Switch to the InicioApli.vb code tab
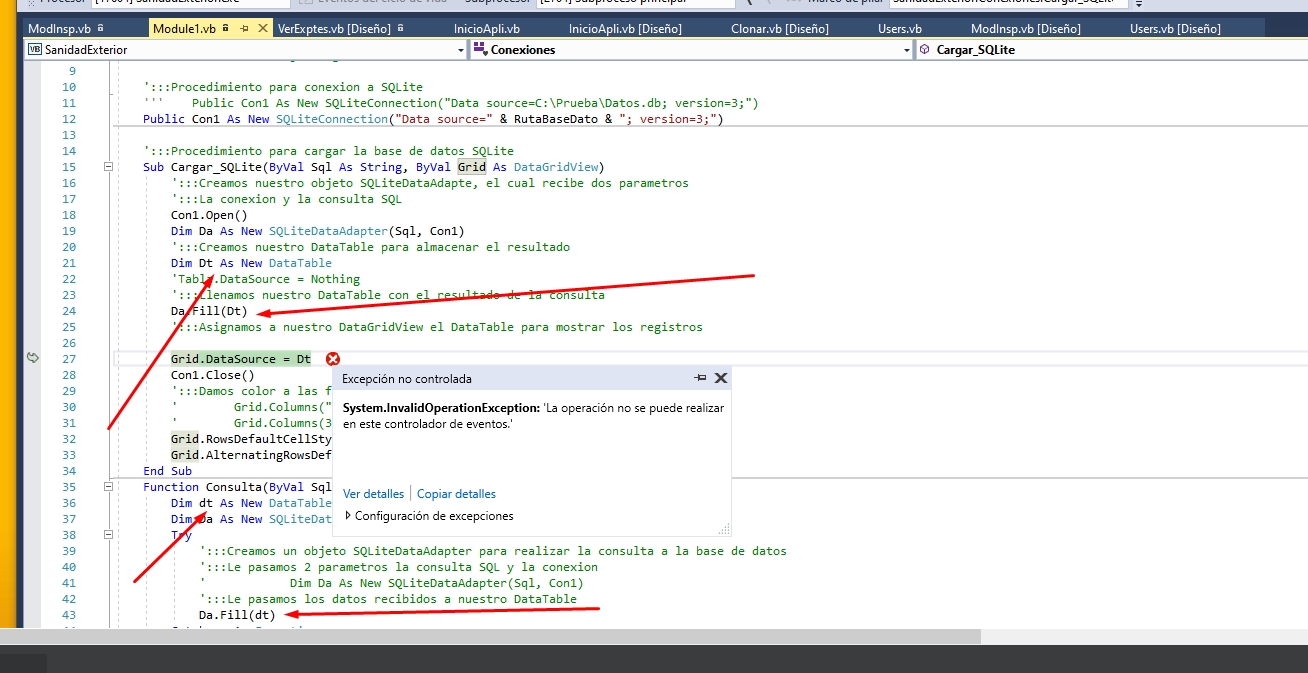Screen dimensions: 1308x673 (x=486, y=29)
